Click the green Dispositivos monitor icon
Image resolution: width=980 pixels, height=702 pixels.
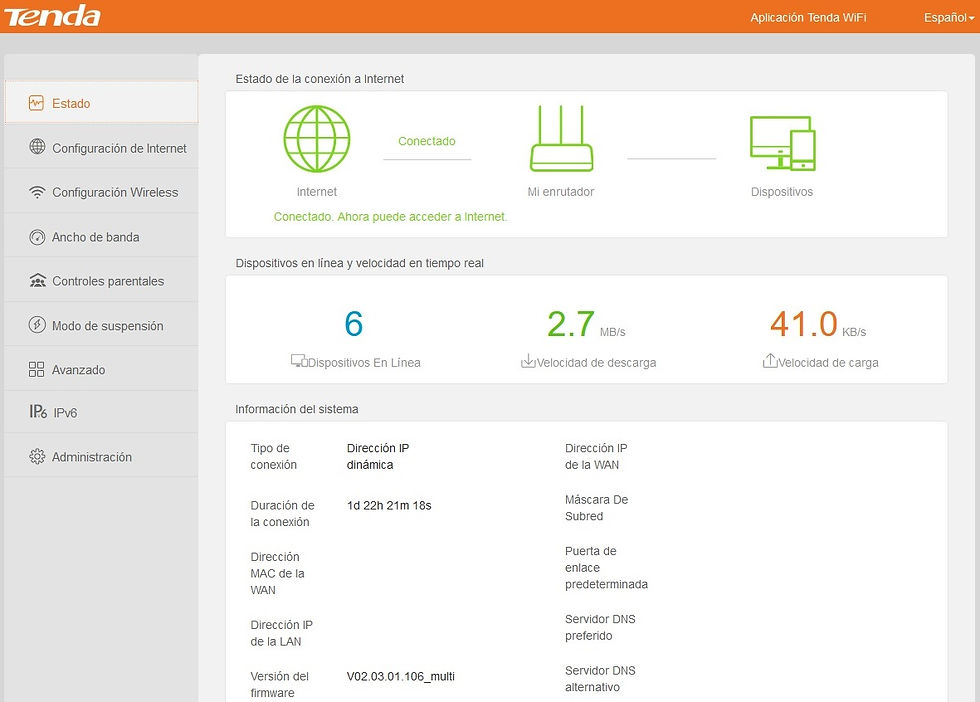[x=782, y=143]
